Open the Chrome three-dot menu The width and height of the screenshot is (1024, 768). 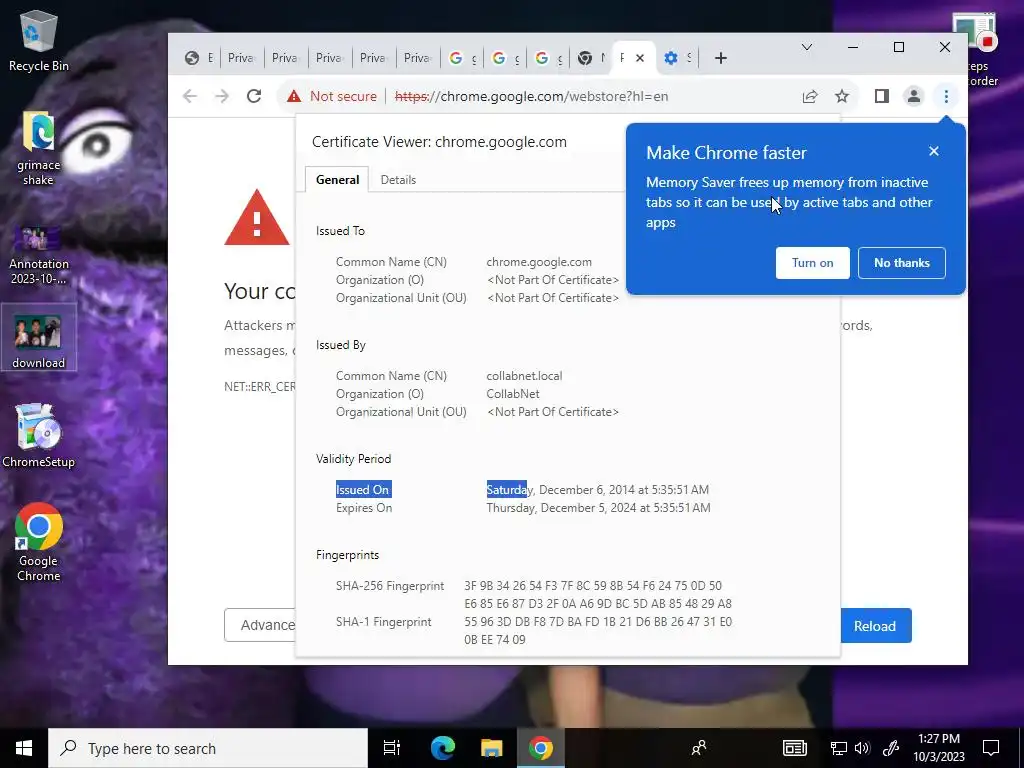pyautogui.click(x=946, y=97)
